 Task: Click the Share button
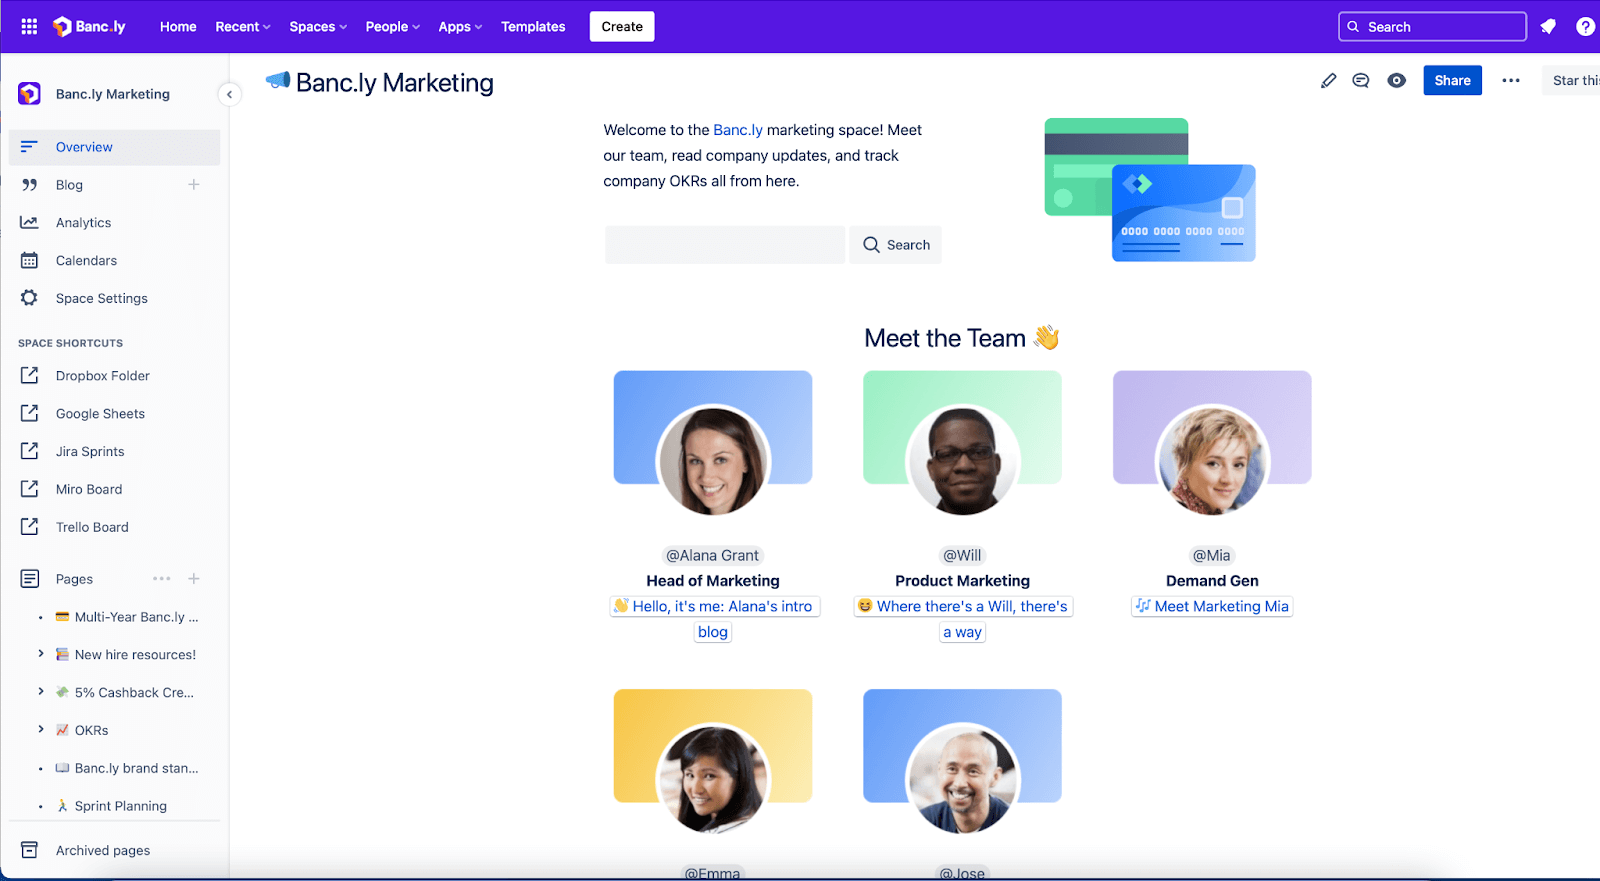[1452, 81]
